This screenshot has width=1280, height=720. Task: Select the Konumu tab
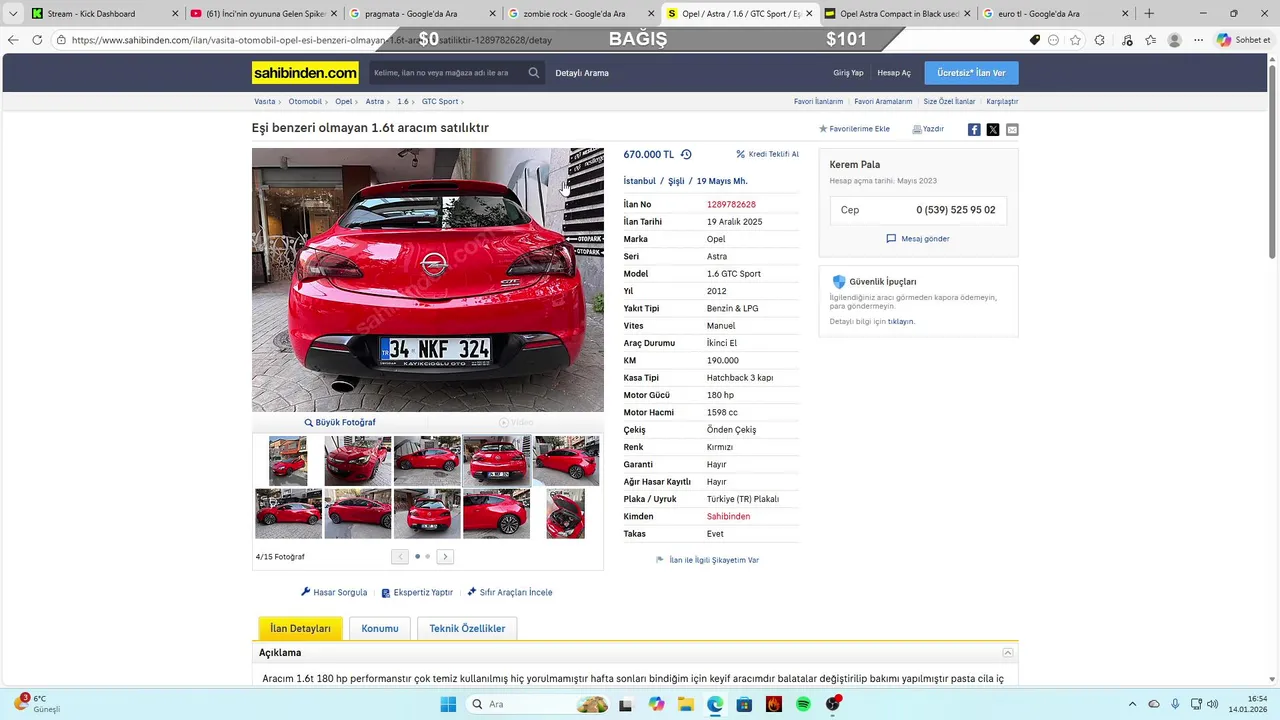pyautogui.click(x=380, y=628)
